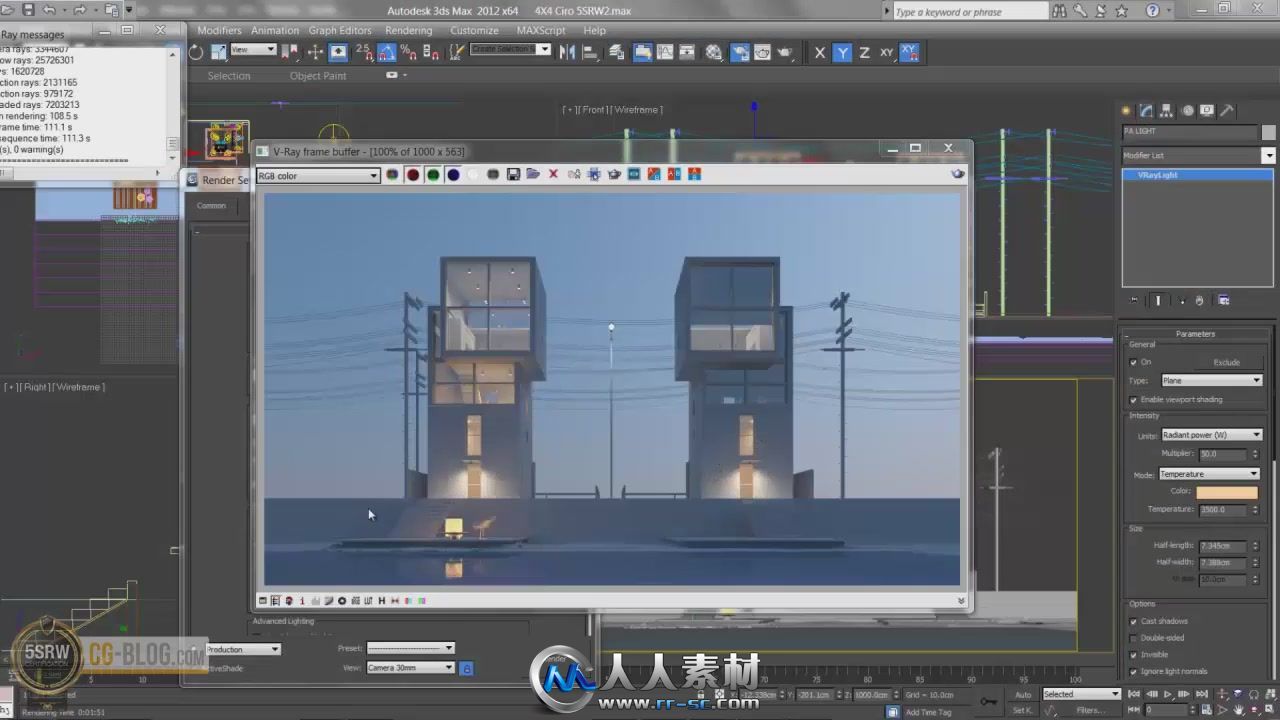Open the reference coordinate View dropdown
The width and height of the screenshot is (1280, 720).
tap(254, 49)
